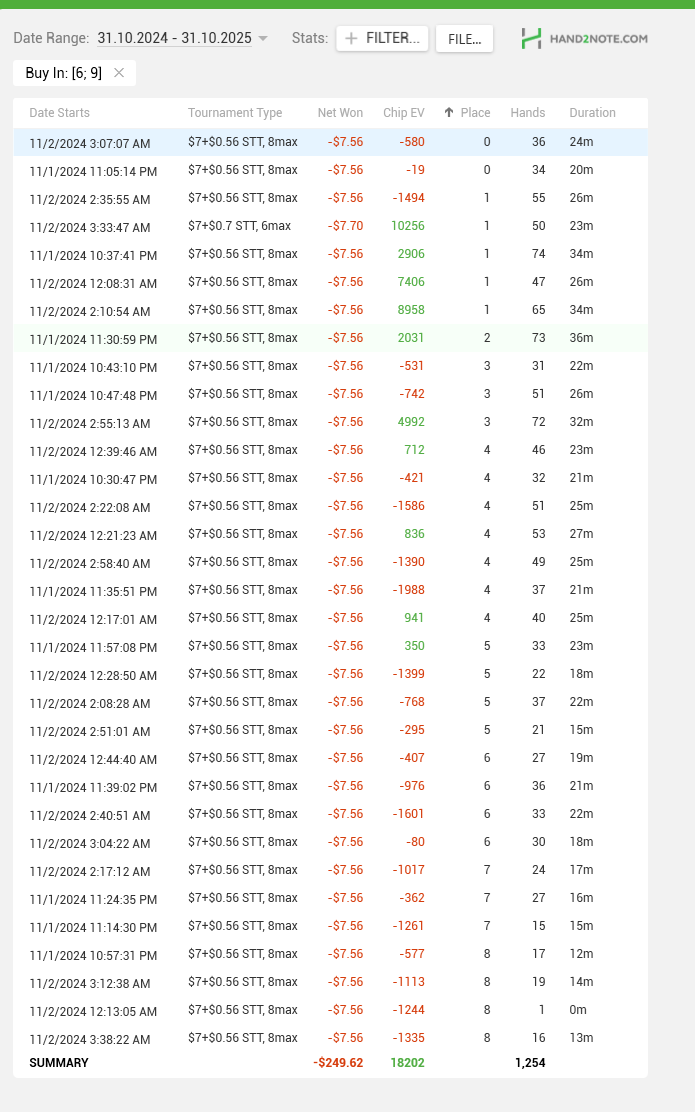Click the Buy In: [6; 9] filter tag

(63, 73)
